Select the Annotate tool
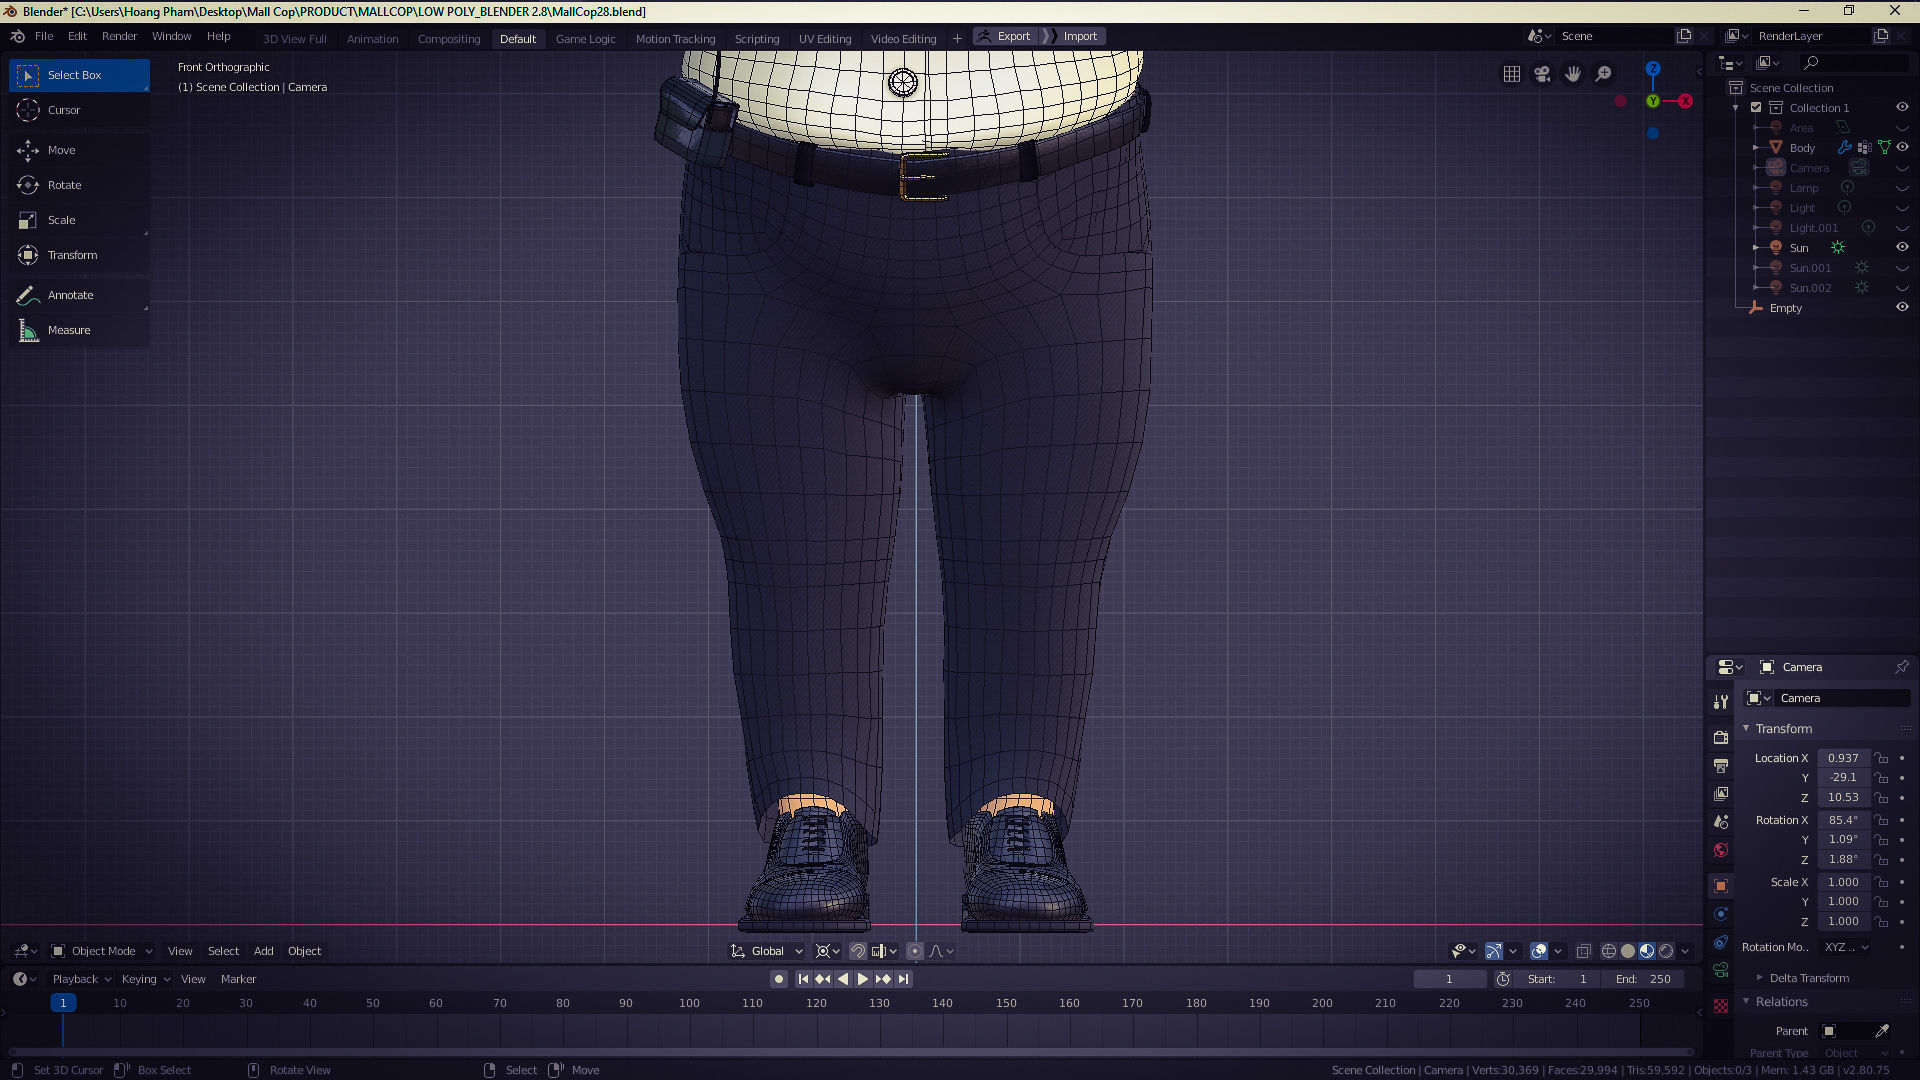The width and height of the screenshot is (1920, 1080). point(70,295)
